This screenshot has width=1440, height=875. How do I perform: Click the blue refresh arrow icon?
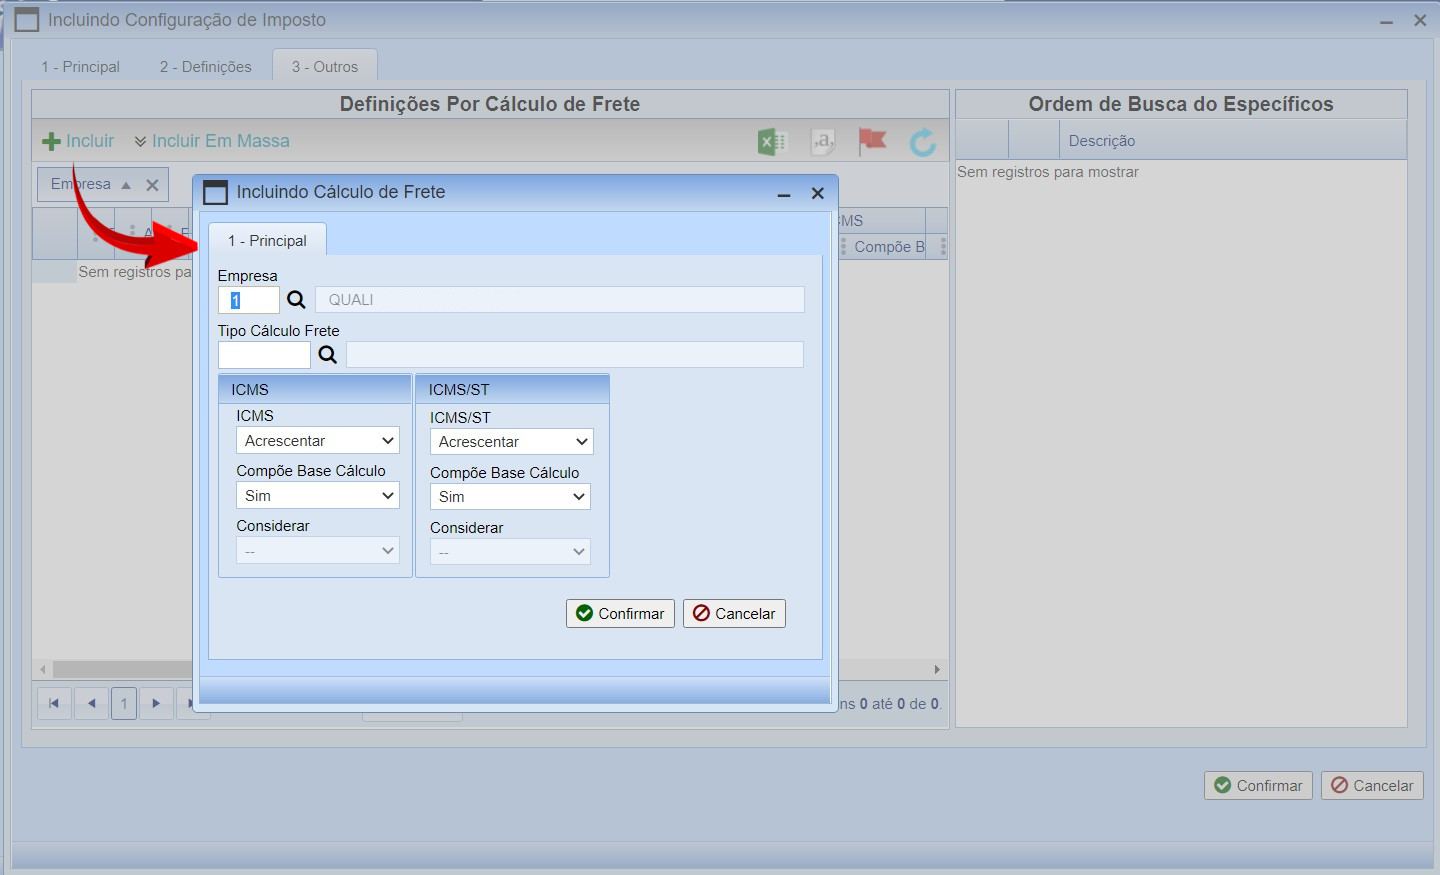click(x=922, y=142)
